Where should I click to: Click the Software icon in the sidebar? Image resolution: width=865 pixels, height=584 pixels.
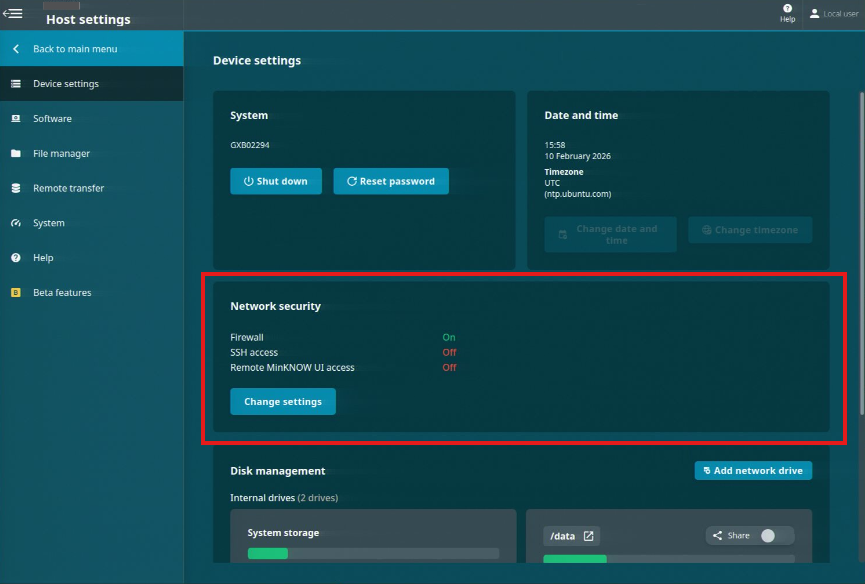pyautogui.click(x=14, y=118)
